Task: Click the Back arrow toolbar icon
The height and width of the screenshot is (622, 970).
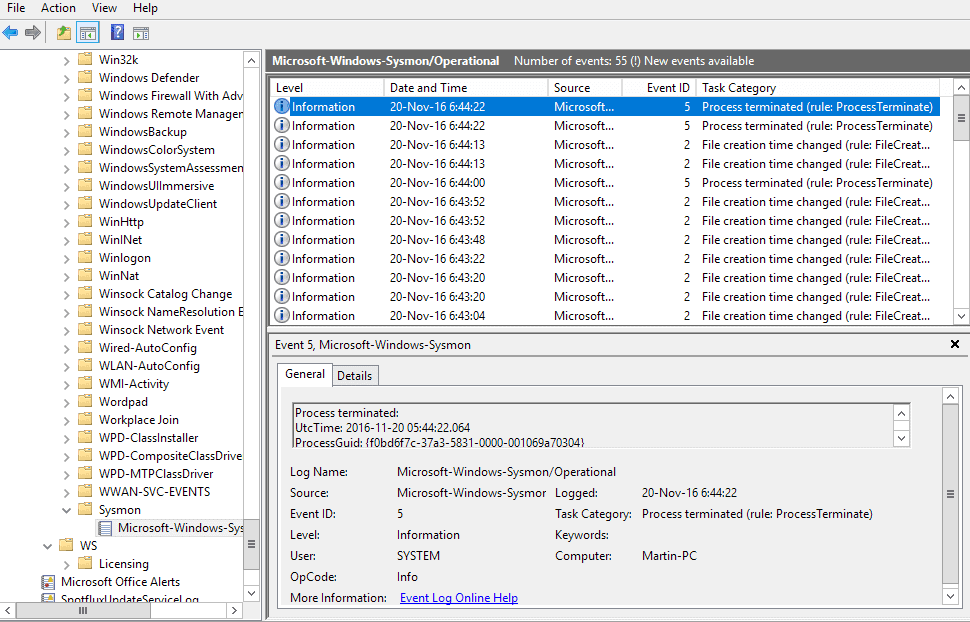Action: tap(11, 33)
